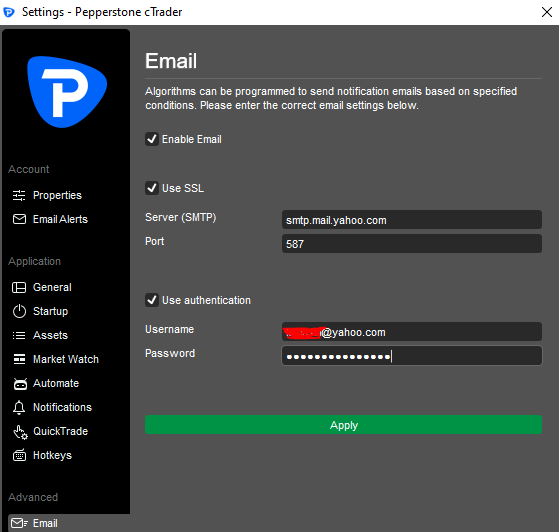Click the QuickTrade hand-gear icon

[20, 432]
